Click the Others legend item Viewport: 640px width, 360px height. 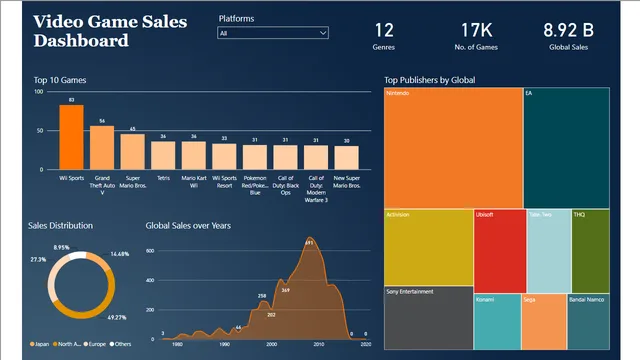coord(120,344)
